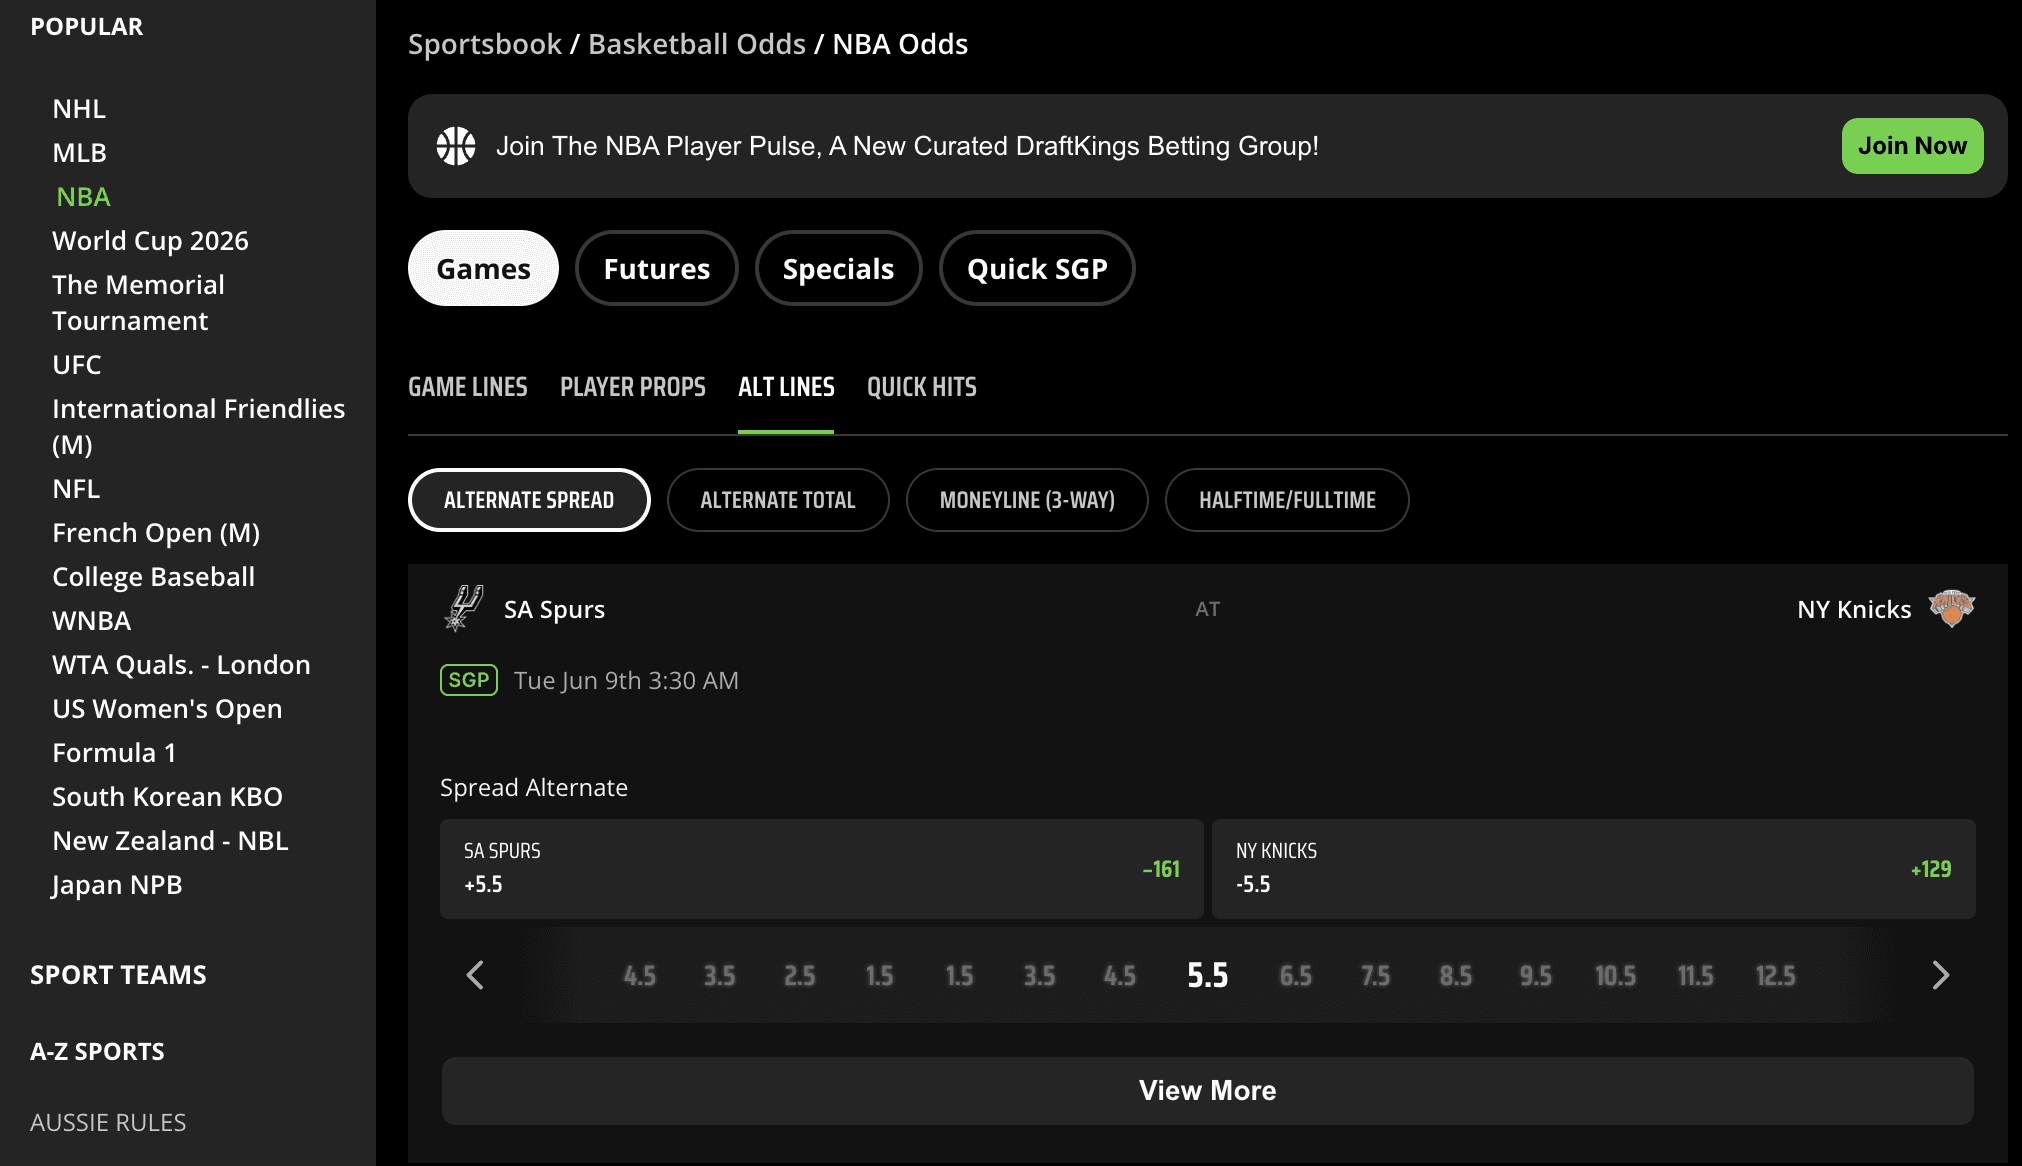This screenshot has width=2022, height=1166.
Task: Open the Sportsbook breadcrumb link
Action: click(485, 44)
